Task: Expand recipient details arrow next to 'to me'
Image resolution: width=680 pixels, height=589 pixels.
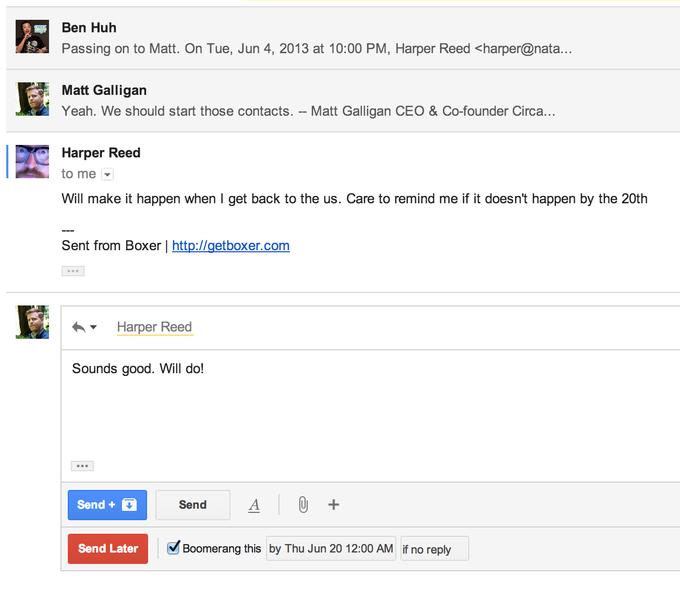Action: (x=108, y=175)
